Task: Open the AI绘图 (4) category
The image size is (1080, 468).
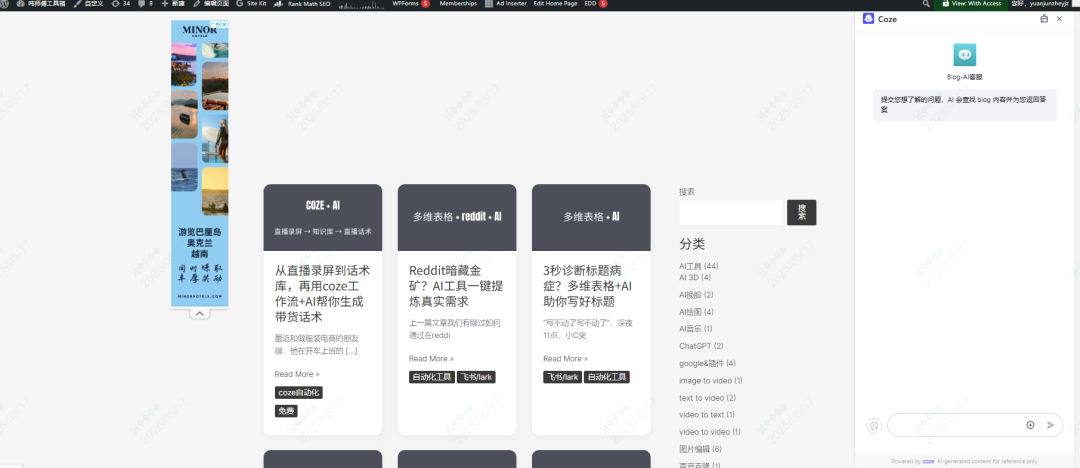Action: (x=696, y=312)
